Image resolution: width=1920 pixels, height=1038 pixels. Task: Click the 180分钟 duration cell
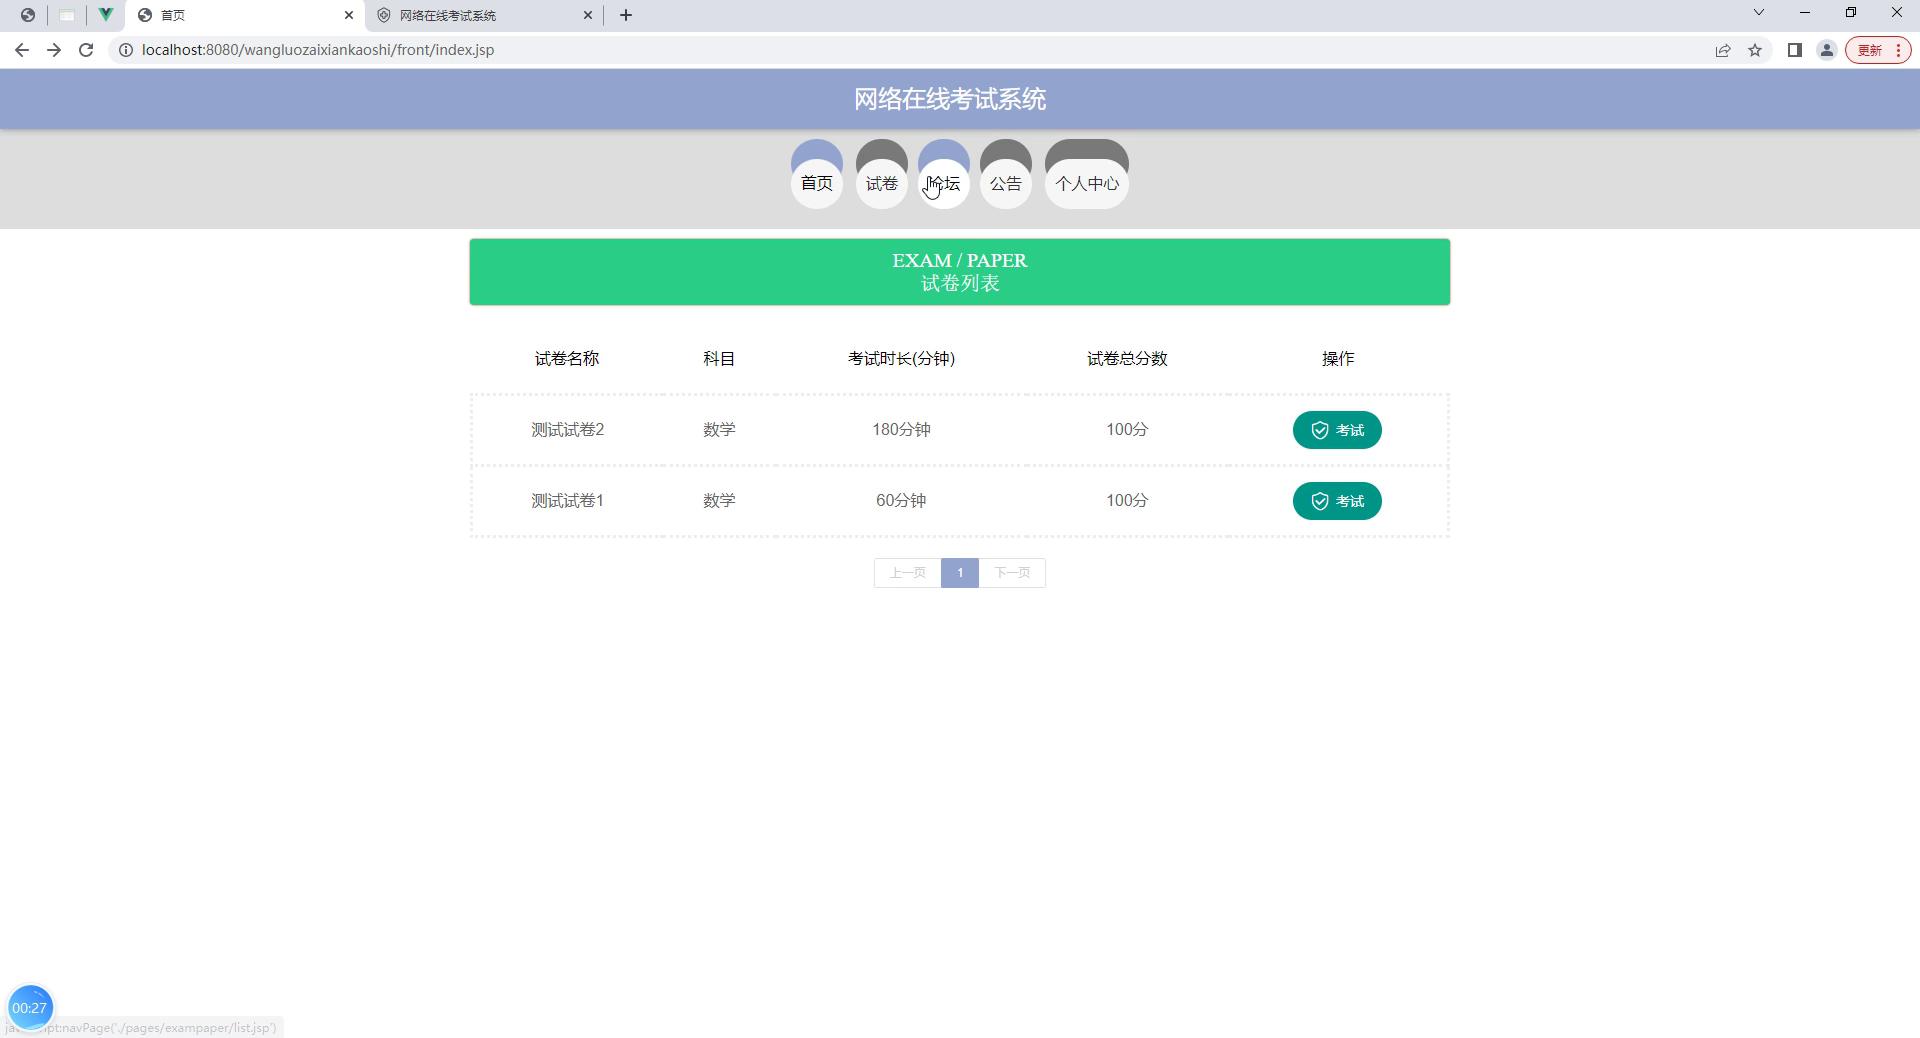click(901, 430)
